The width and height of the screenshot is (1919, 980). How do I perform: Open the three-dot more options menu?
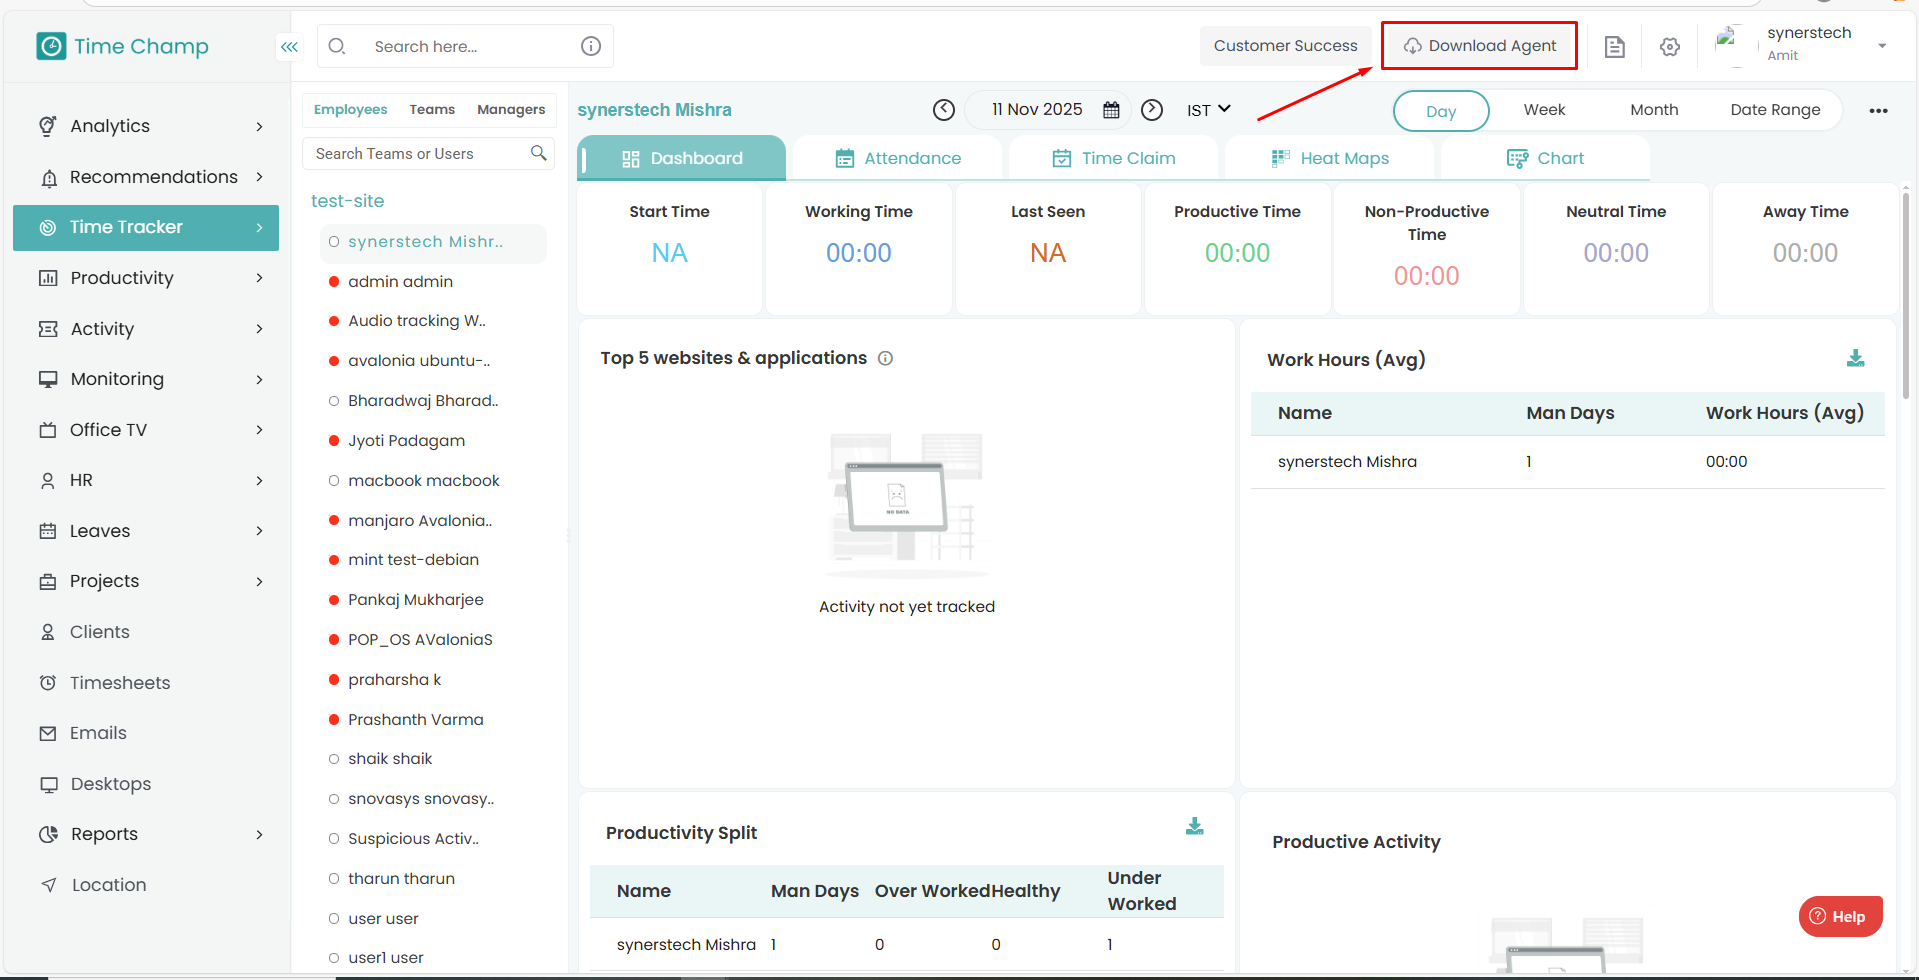[1878, 111]
